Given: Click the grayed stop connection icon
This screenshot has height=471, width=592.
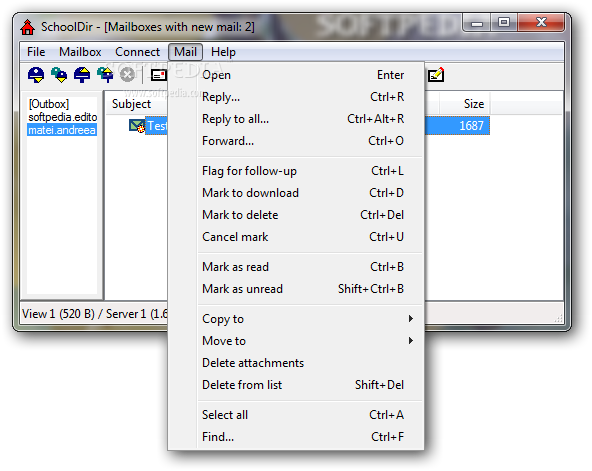Looking at the screenshot, I should point(128,75).
